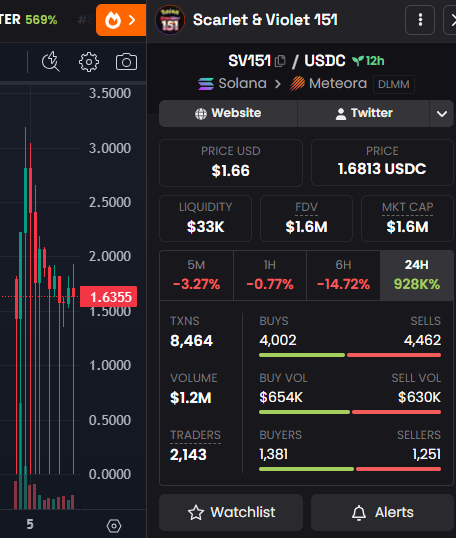Click the MKT CAP $1.6M box
Image resolution: width=456 pixels, height=538 pixels.
pos(407,218)
